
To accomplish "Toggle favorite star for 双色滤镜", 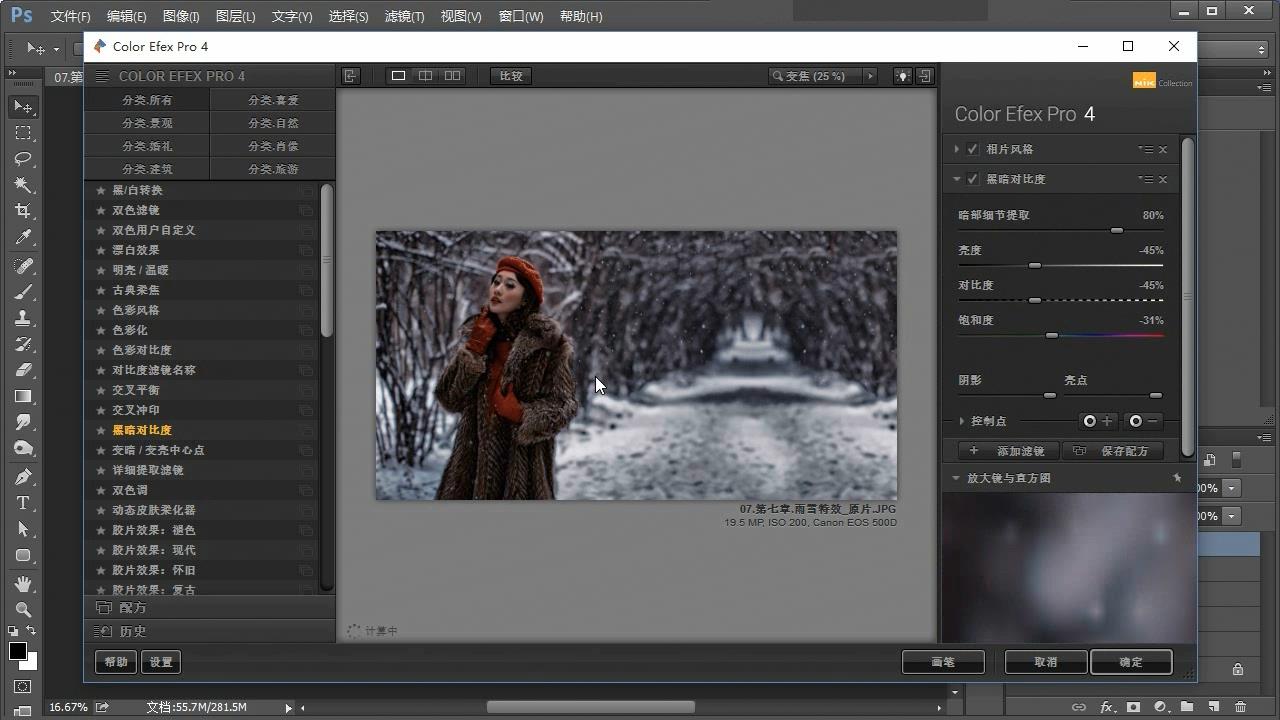I will point(101,210).
